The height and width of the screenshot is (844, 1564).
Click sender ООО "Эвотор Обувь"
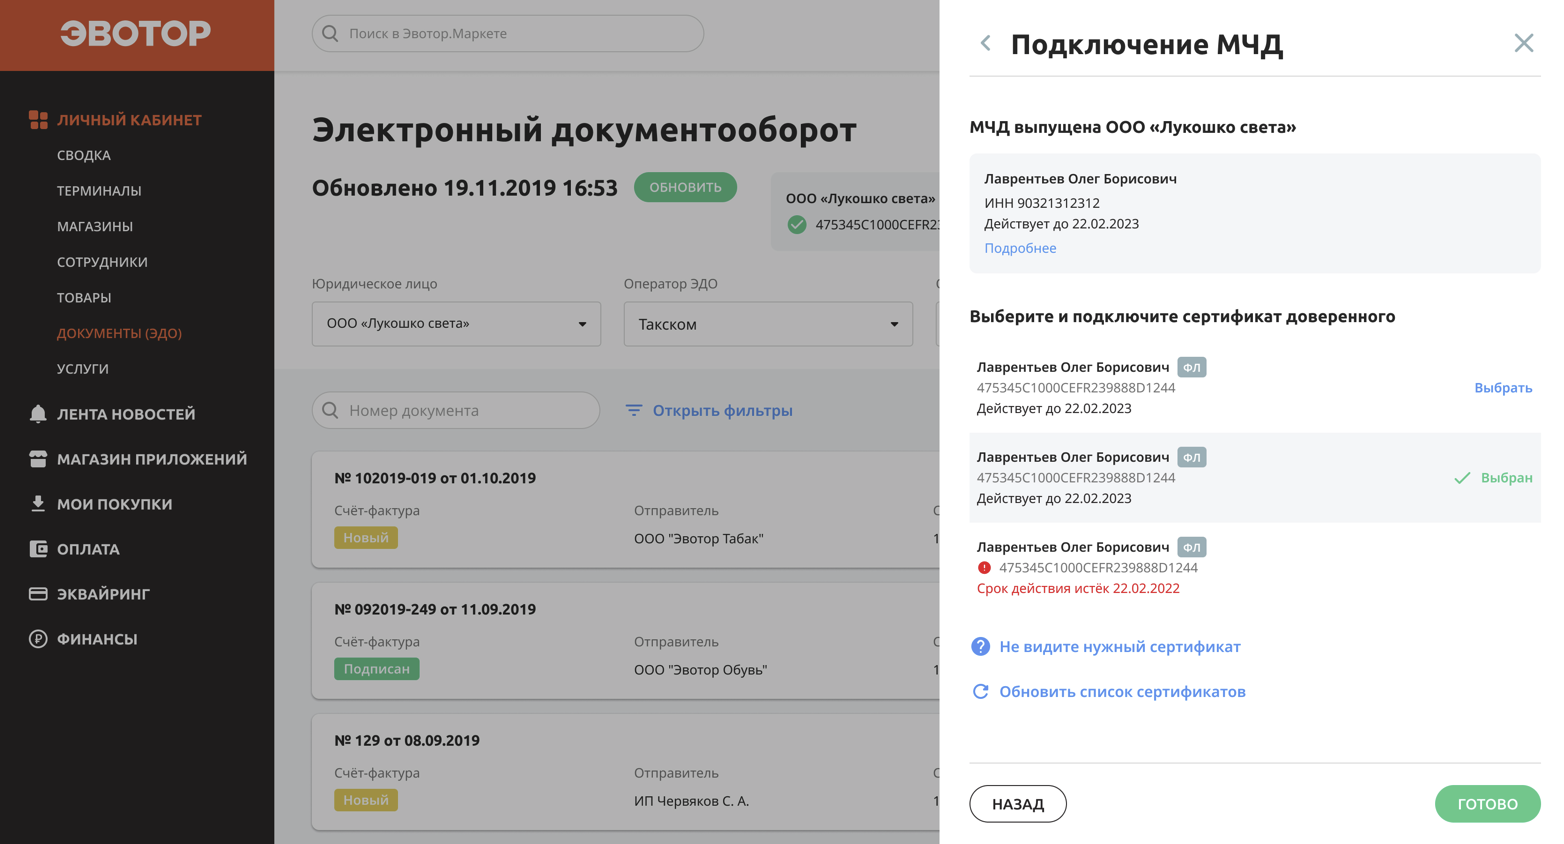click(x=701, y=670)
